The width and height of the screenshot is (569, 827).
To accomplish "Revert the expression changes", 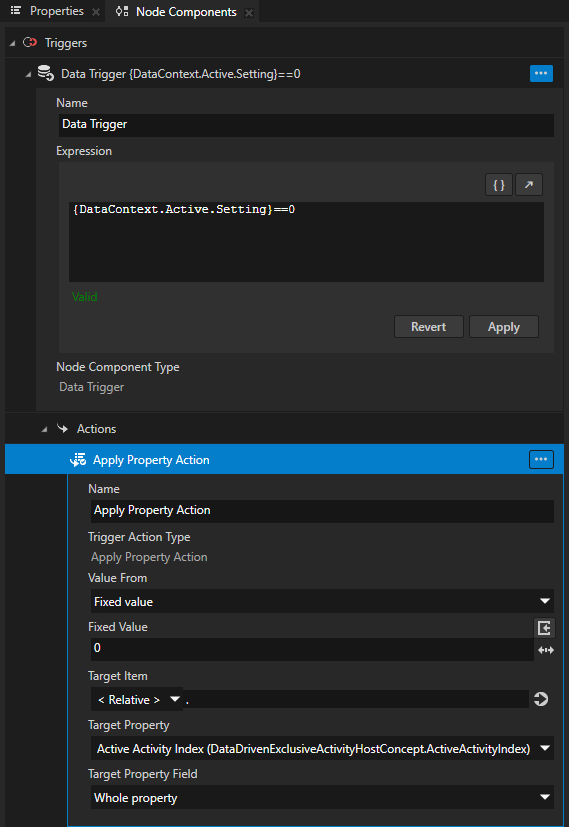I will click(429, 326).
